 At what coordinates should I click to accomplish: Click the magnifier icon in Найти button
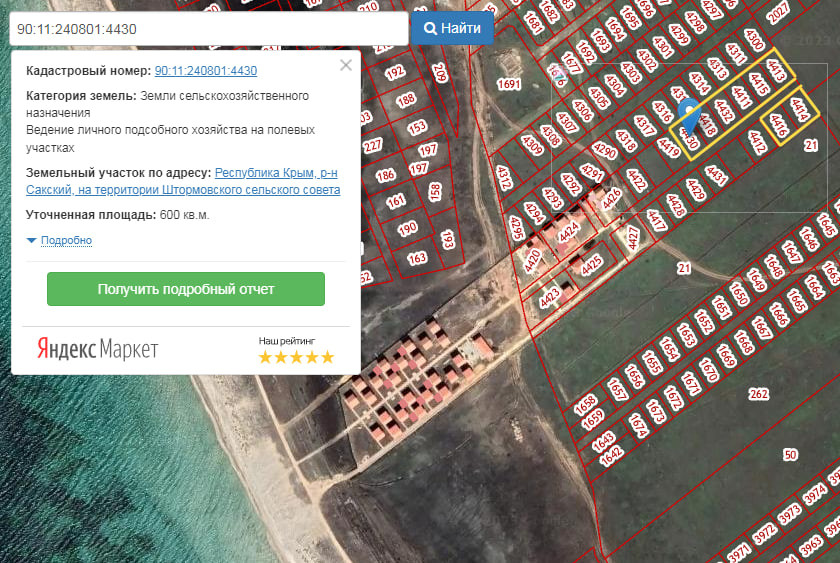430,28
